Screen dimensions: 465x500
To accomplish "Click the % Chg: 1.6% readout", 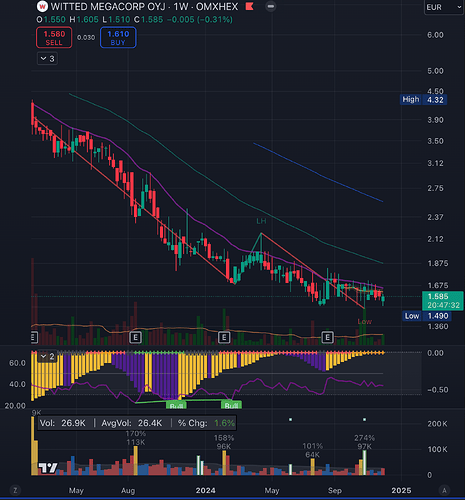I will pyautogui.click(x=206, y=423).
